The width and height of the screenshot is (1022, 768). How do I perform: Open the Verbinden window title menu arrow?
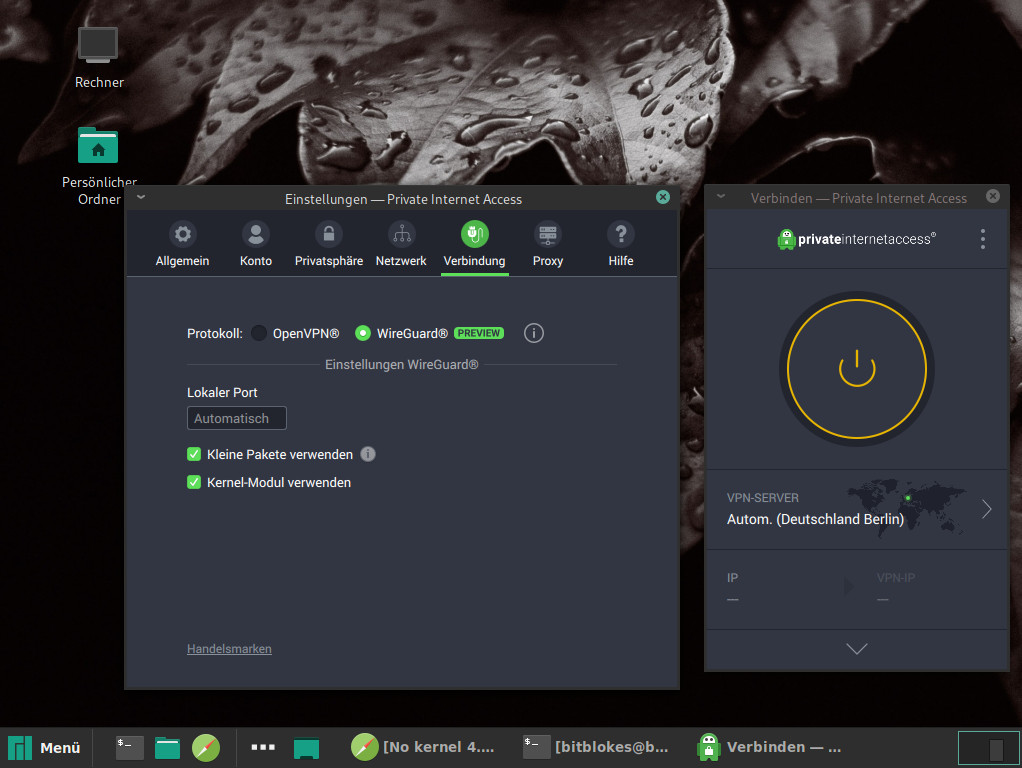(x=721, y=196)
